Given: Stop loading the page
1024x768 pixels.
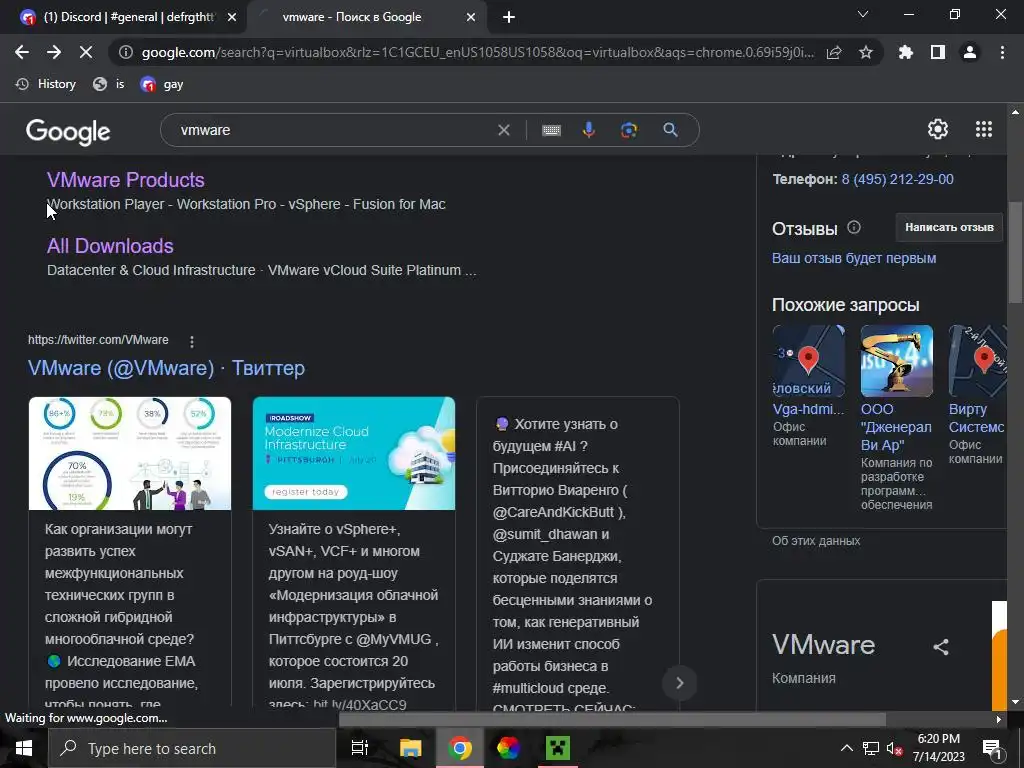Looking at the screenshot, I should pos(86,52).
